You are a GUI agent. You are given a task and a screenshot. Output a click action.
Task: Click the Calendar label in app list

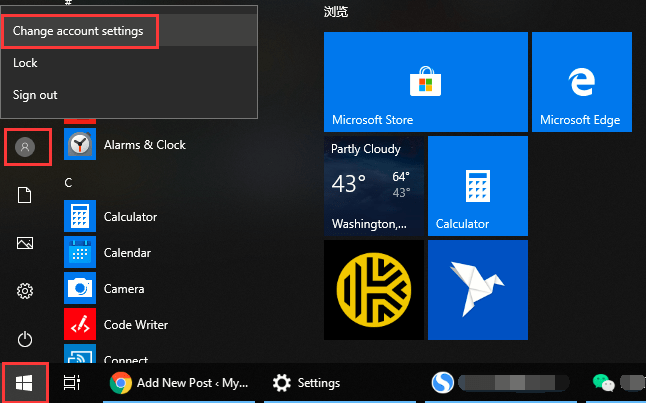coord(127,253)
